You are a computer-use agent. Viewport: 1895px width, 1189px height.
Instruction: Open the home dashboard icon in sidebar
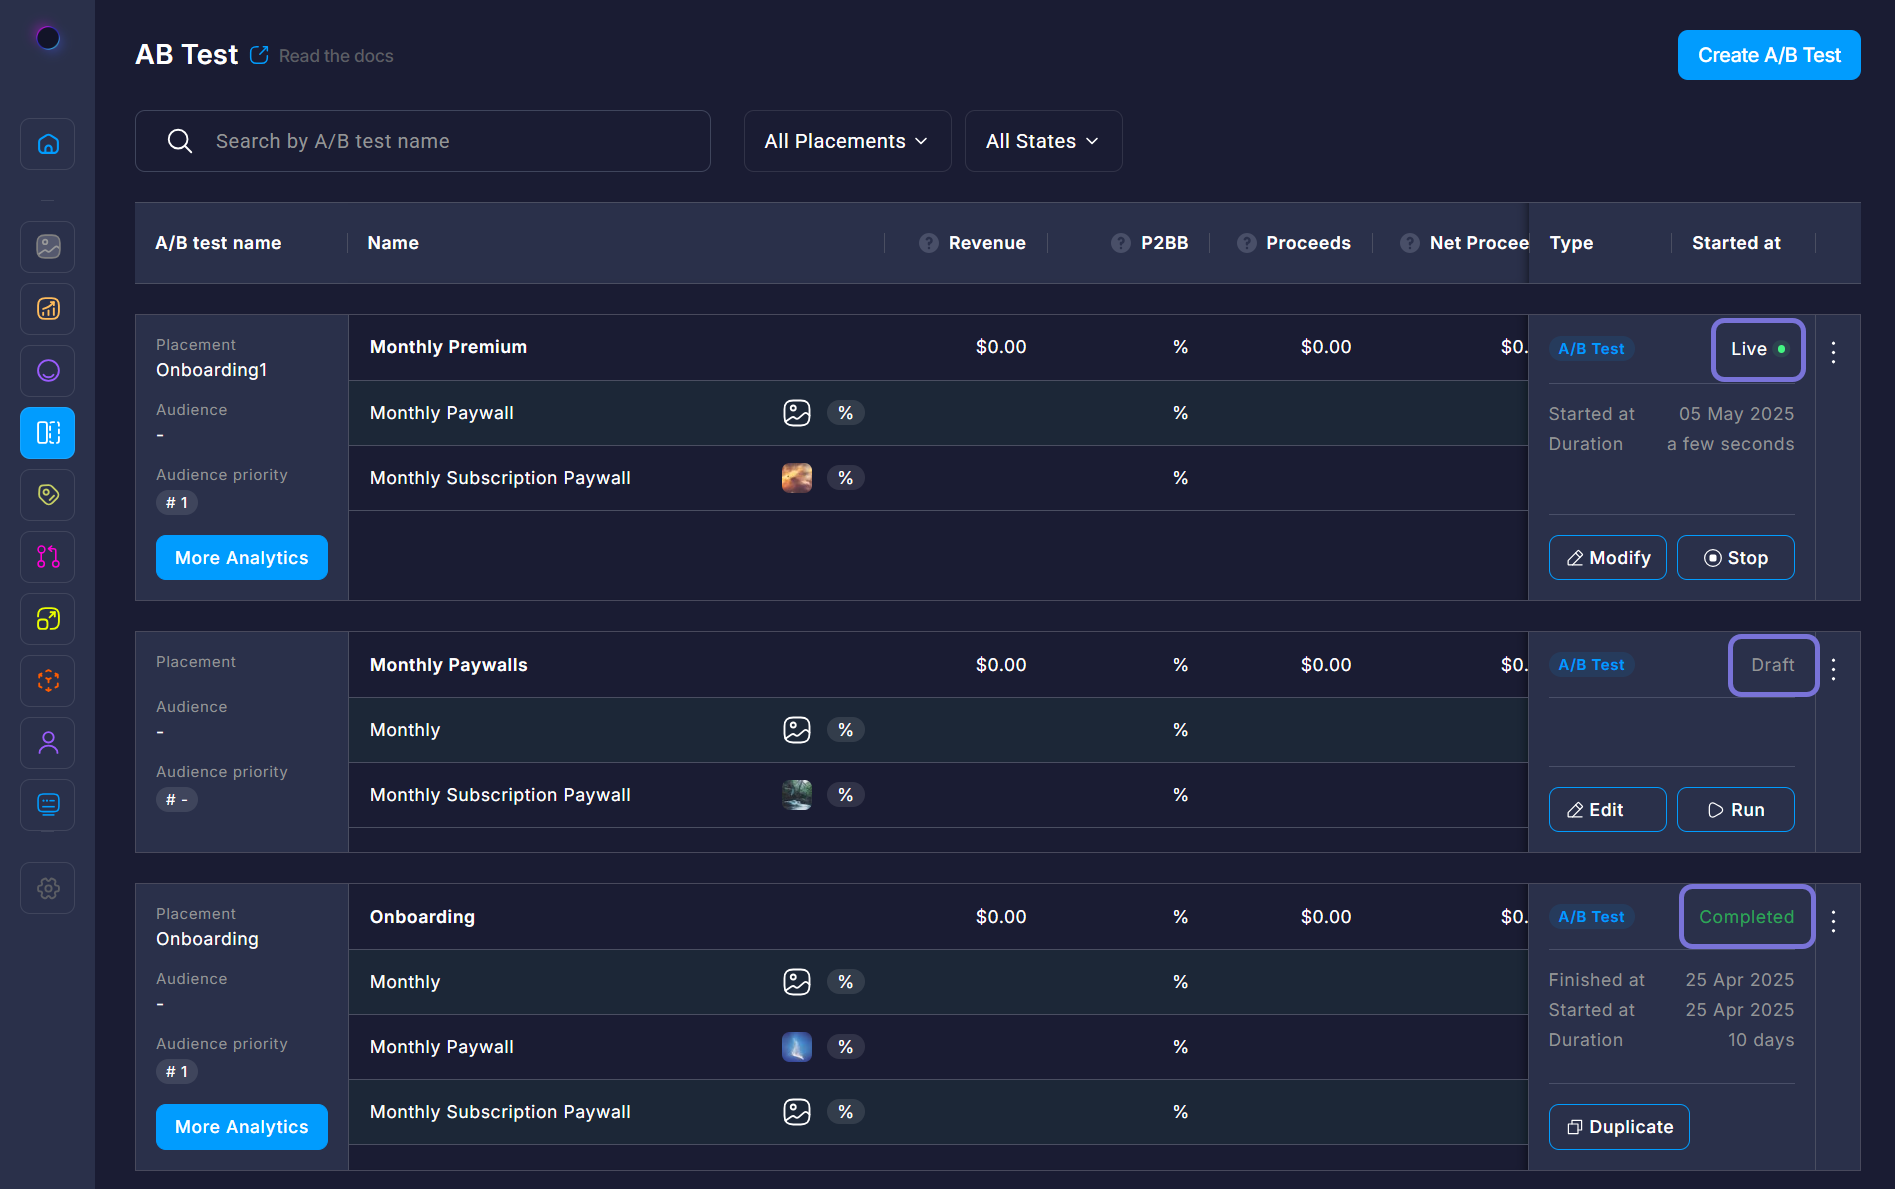pos(48,144)
